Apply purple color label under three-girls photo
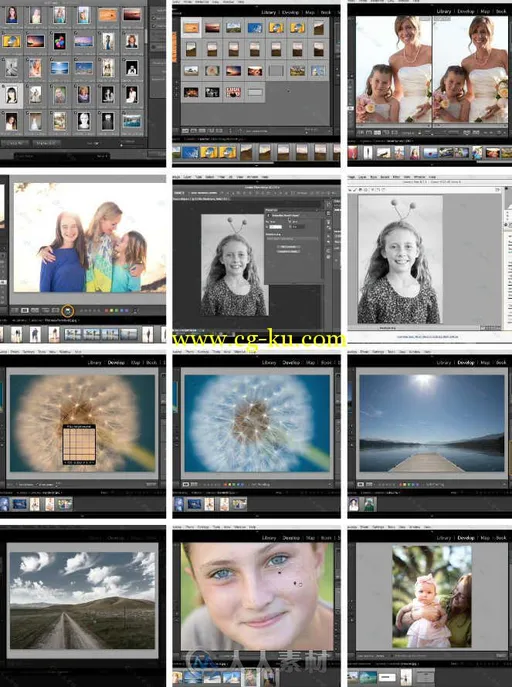The image size is (512, 687). tap(126, 311)
